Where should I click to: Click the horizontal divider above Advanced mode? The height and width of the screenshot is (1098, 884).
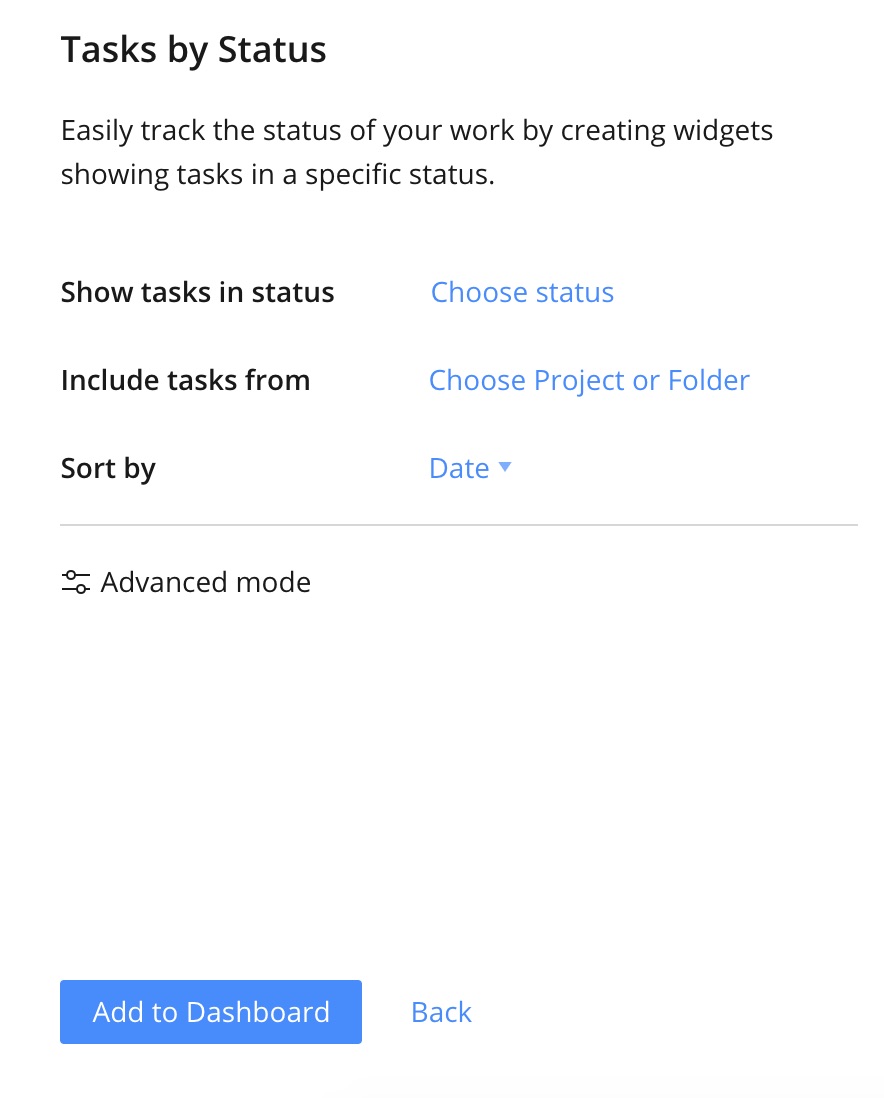click(x=459, y=524)
